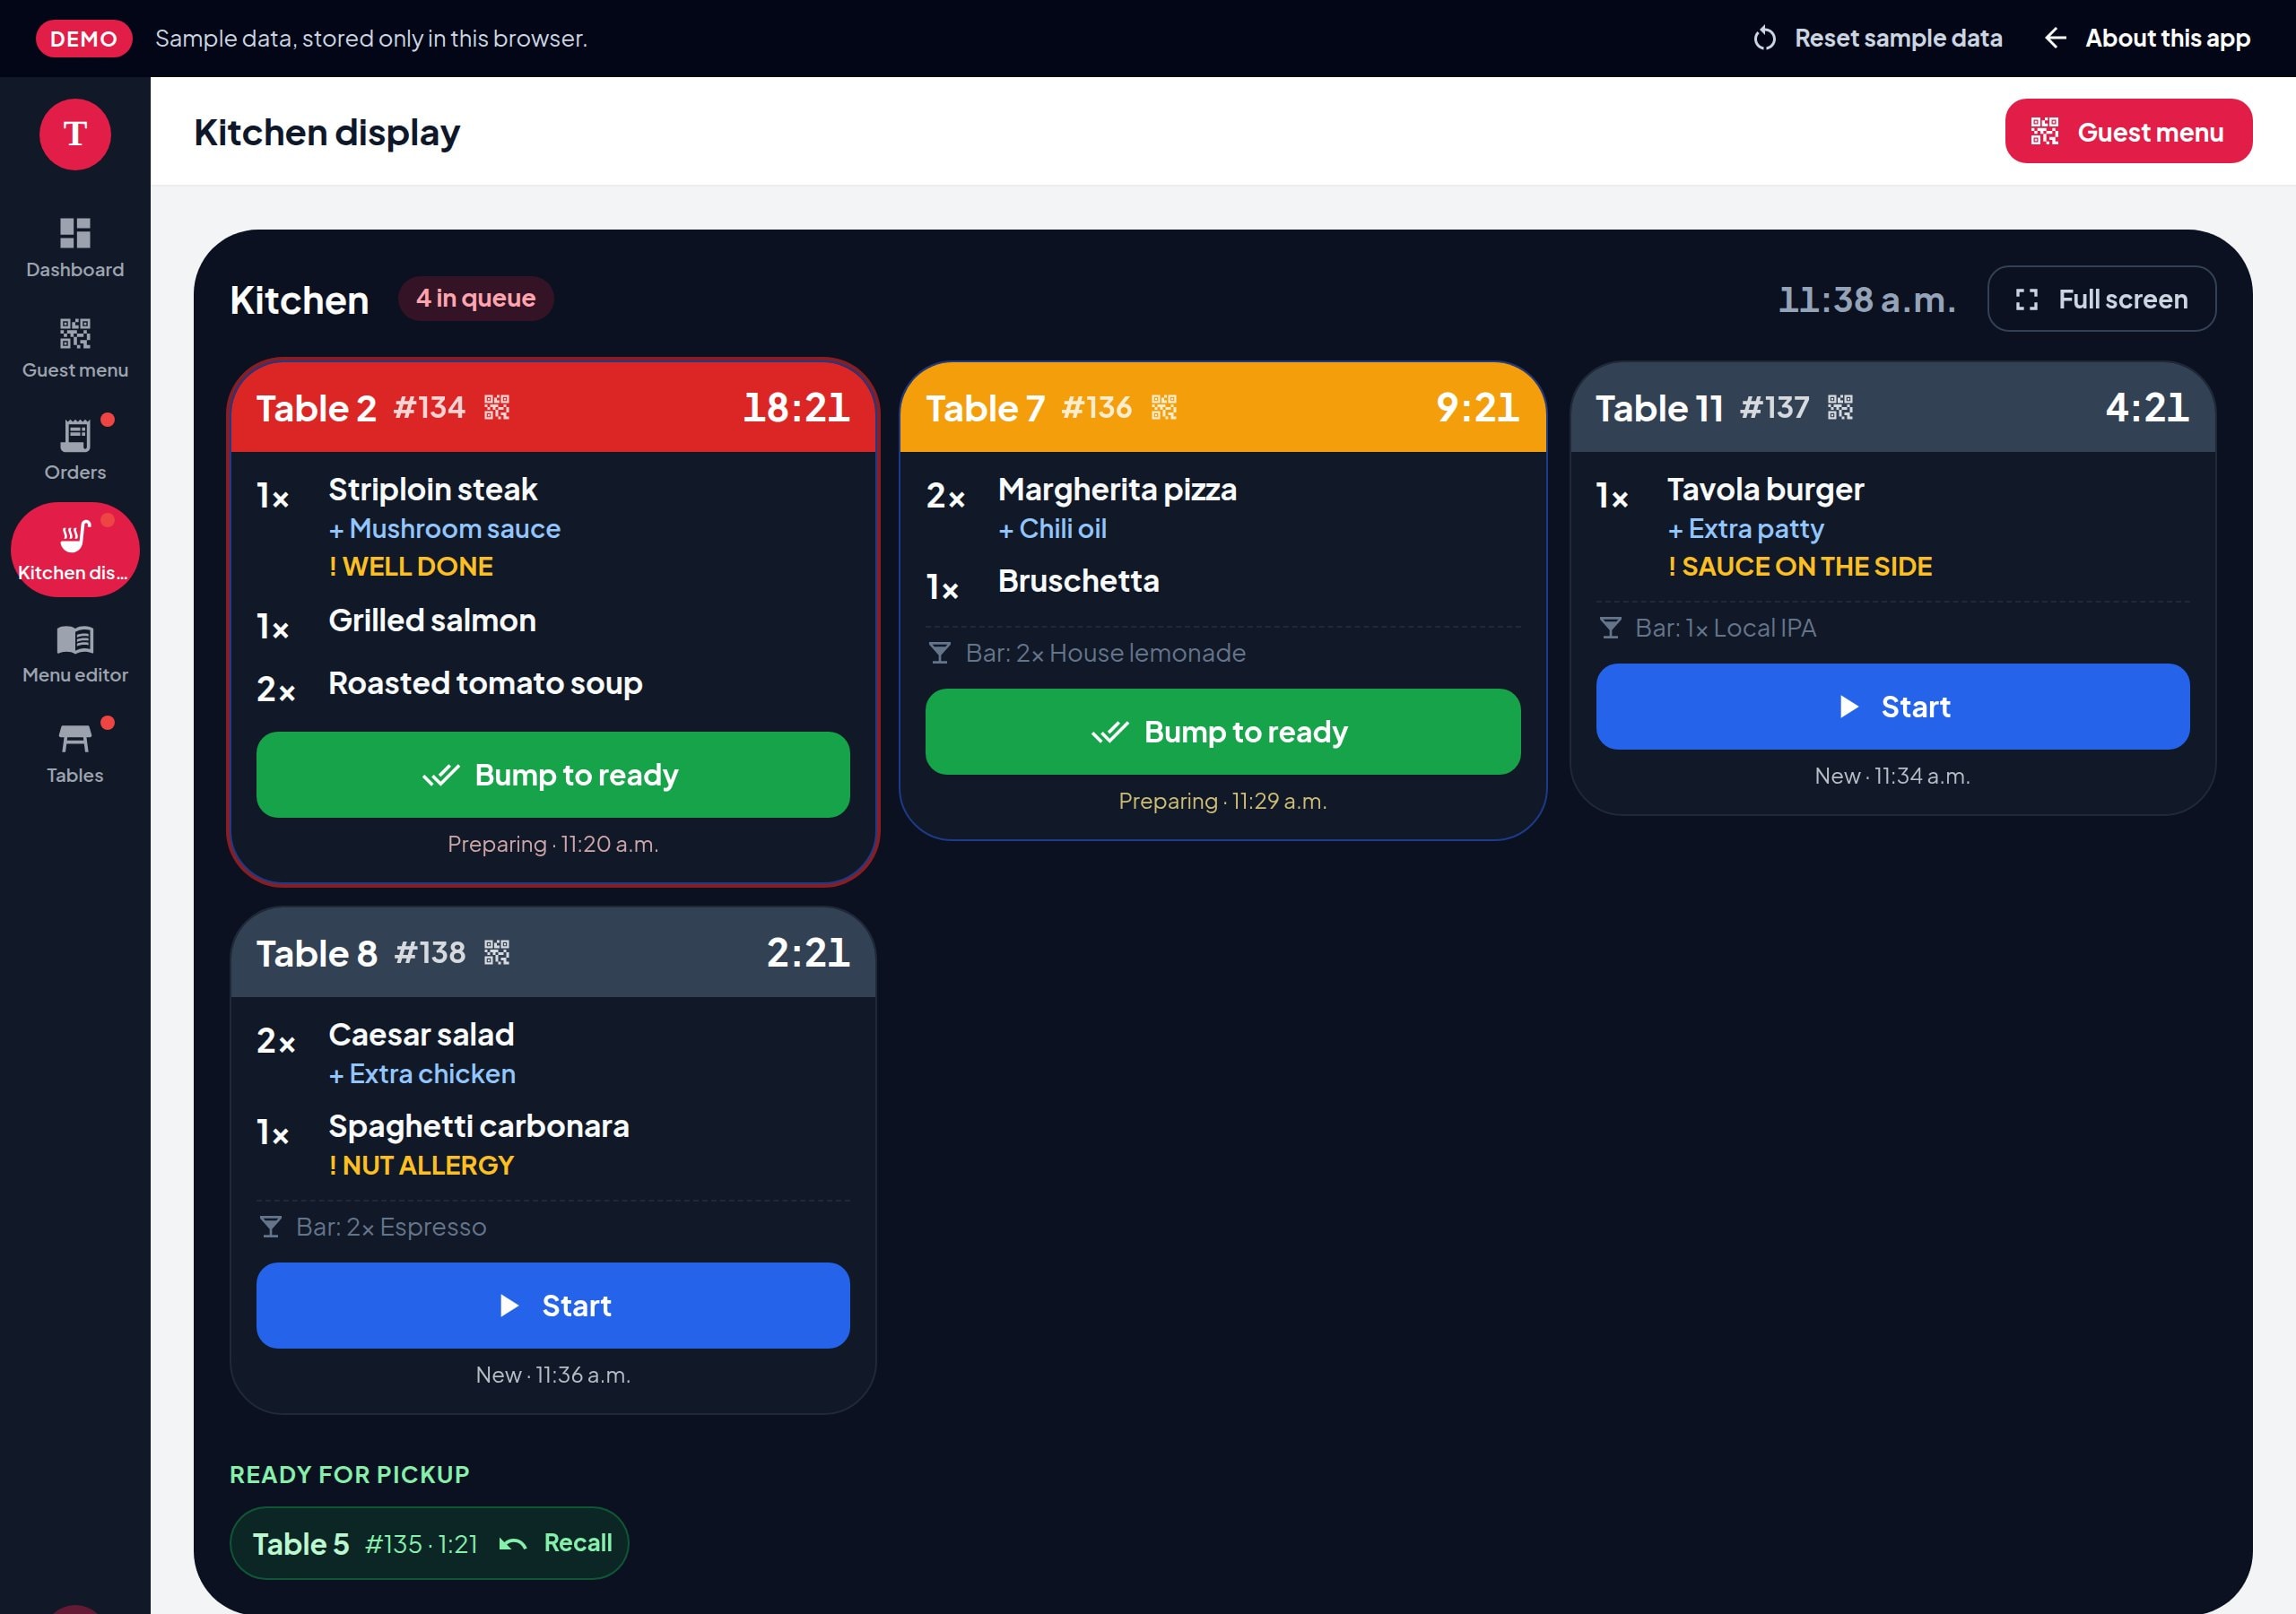Open Dashboard from the sidebar
The image size is (2296, 1614).
click(75, 248)
